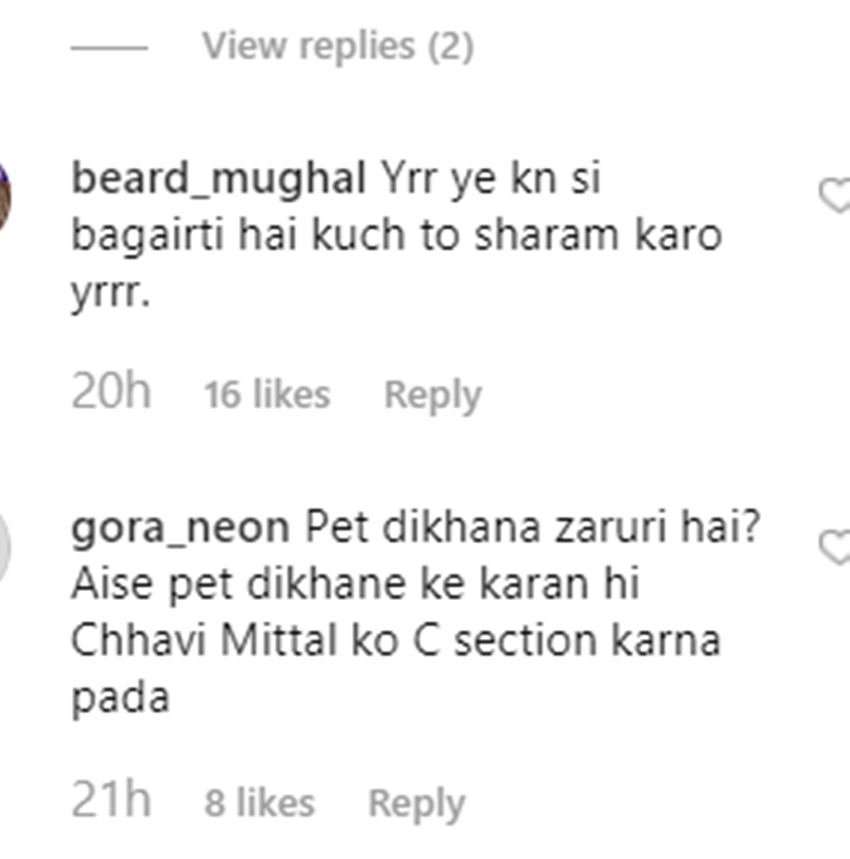Like the beard_mughal comment with heart icon
850x859 pixels.
pos(834,196)
